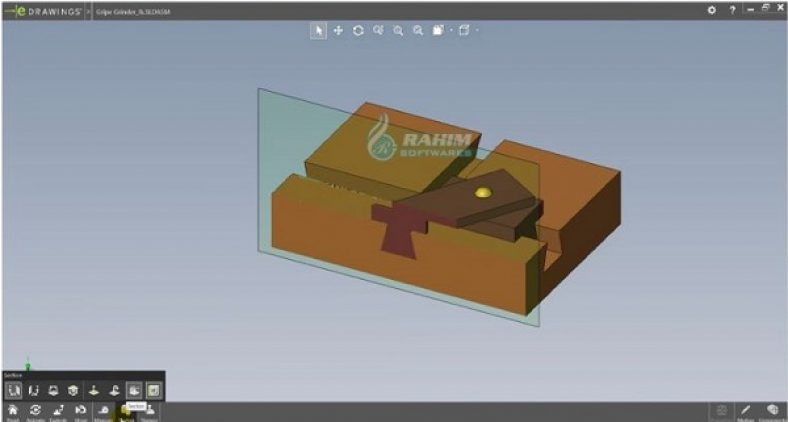Image resolution: width=788 pixels, height=422 pixels.
Task: Open Help using the question mark
Action: pyautogui.click(x=733, y=10)
